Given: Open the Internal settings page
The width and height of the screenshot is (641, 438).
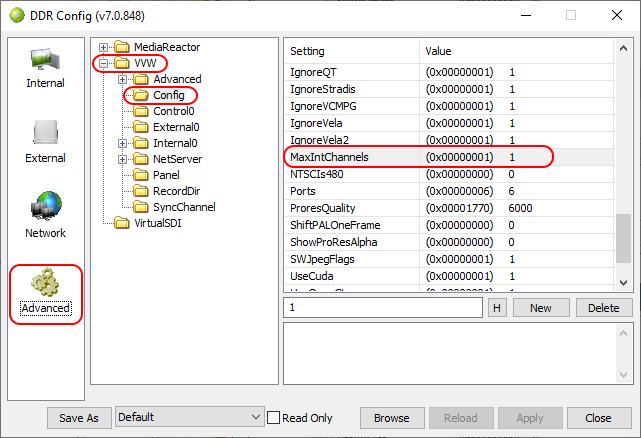Looking at the screenshot, I should click(x=45, y=68).
